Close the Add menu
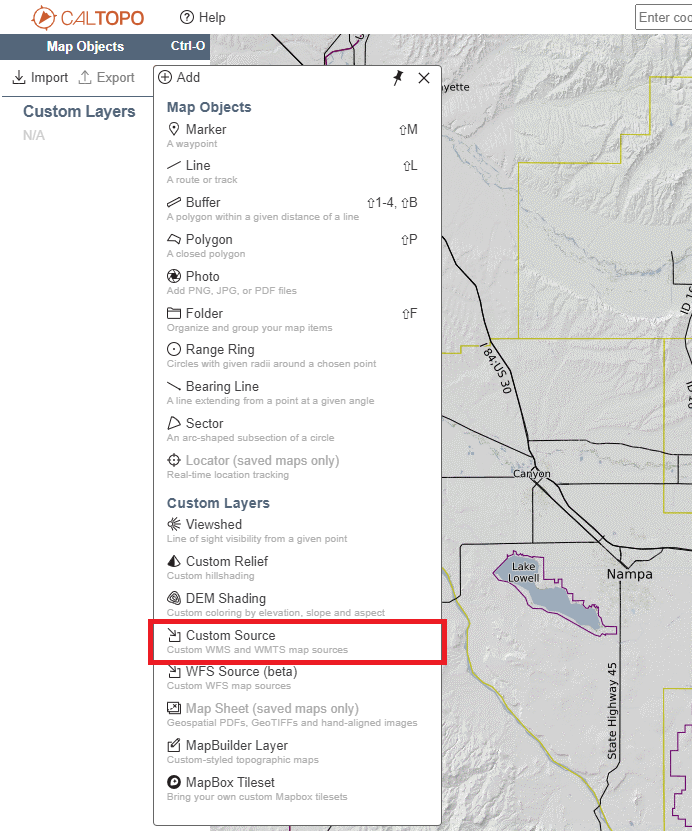Viewport: 692px width, 831px height. (424, 78)
